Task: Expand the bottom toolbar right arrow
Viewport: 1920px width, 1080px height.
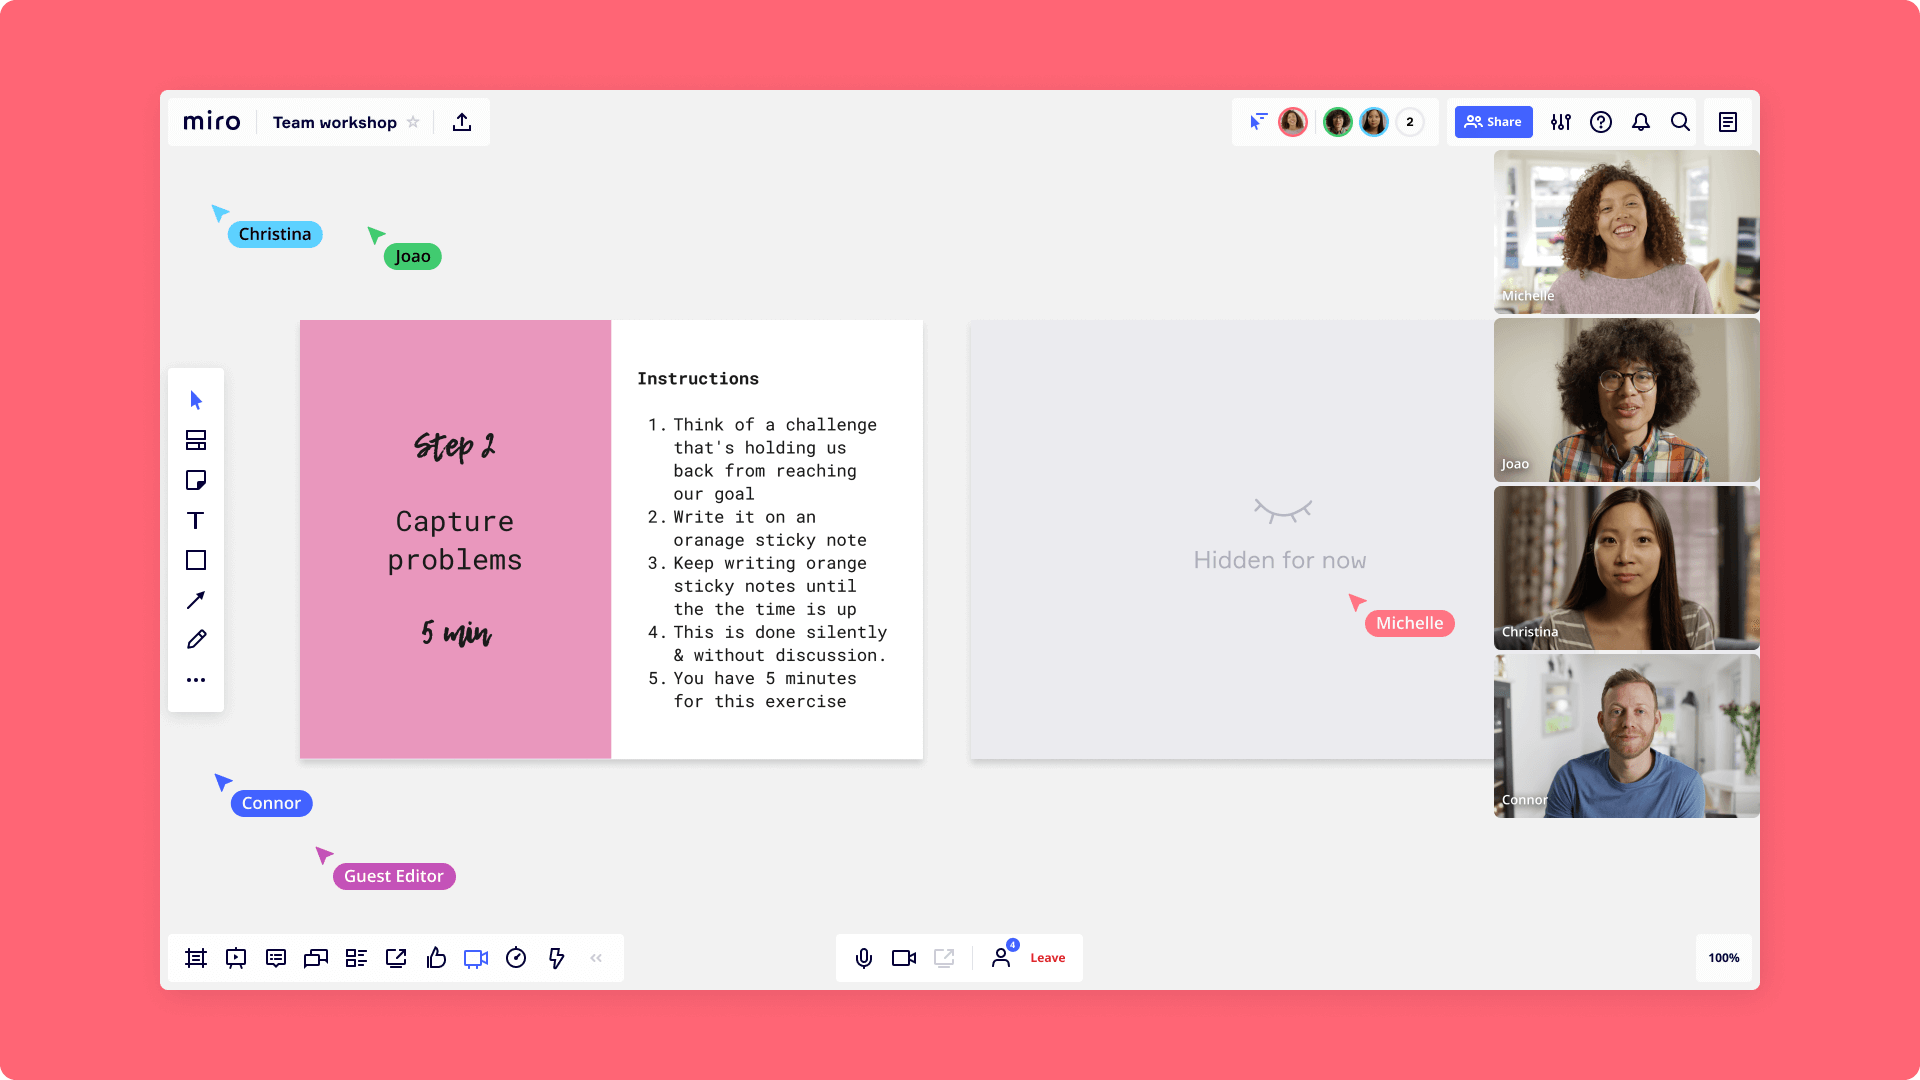Action: [595, 957]
